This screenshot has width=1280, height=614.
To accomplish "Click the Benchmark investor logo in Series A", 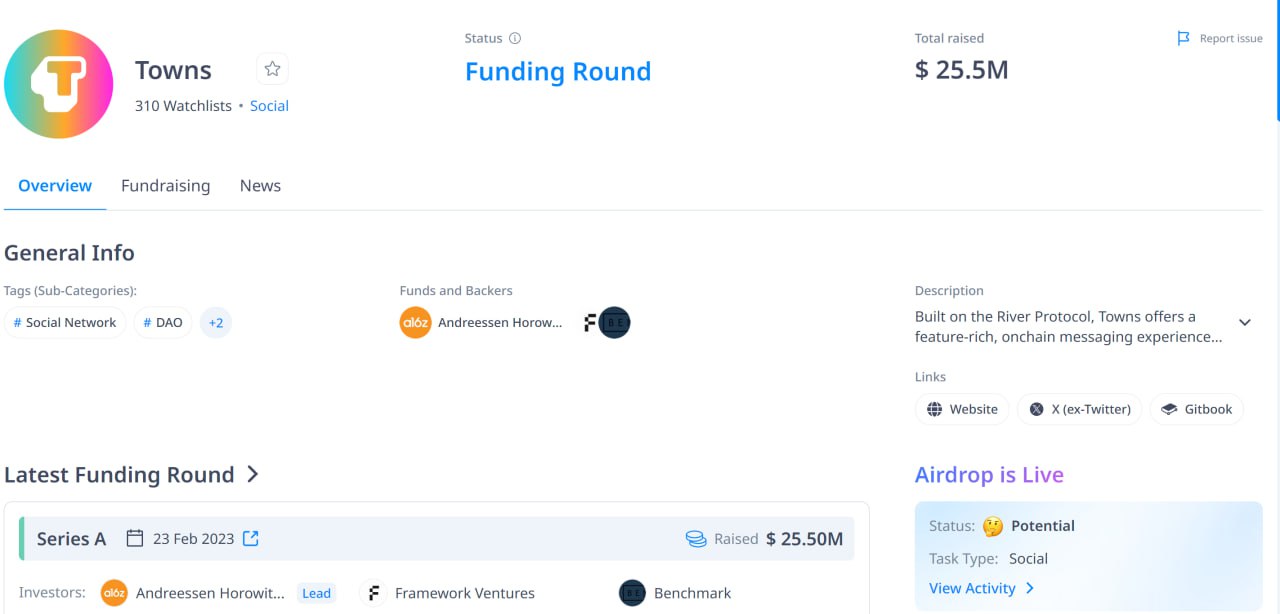I will click(632, 593).
